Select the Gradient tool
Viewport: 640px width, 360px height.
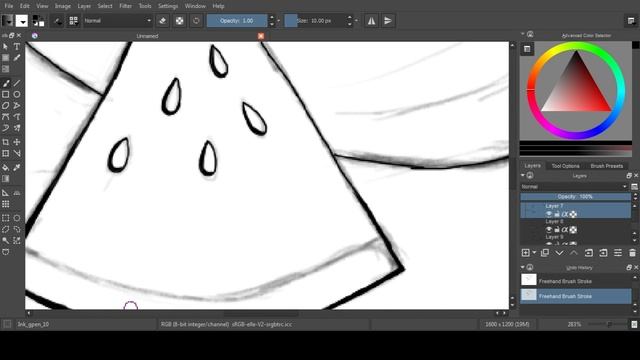click(6, 179)
